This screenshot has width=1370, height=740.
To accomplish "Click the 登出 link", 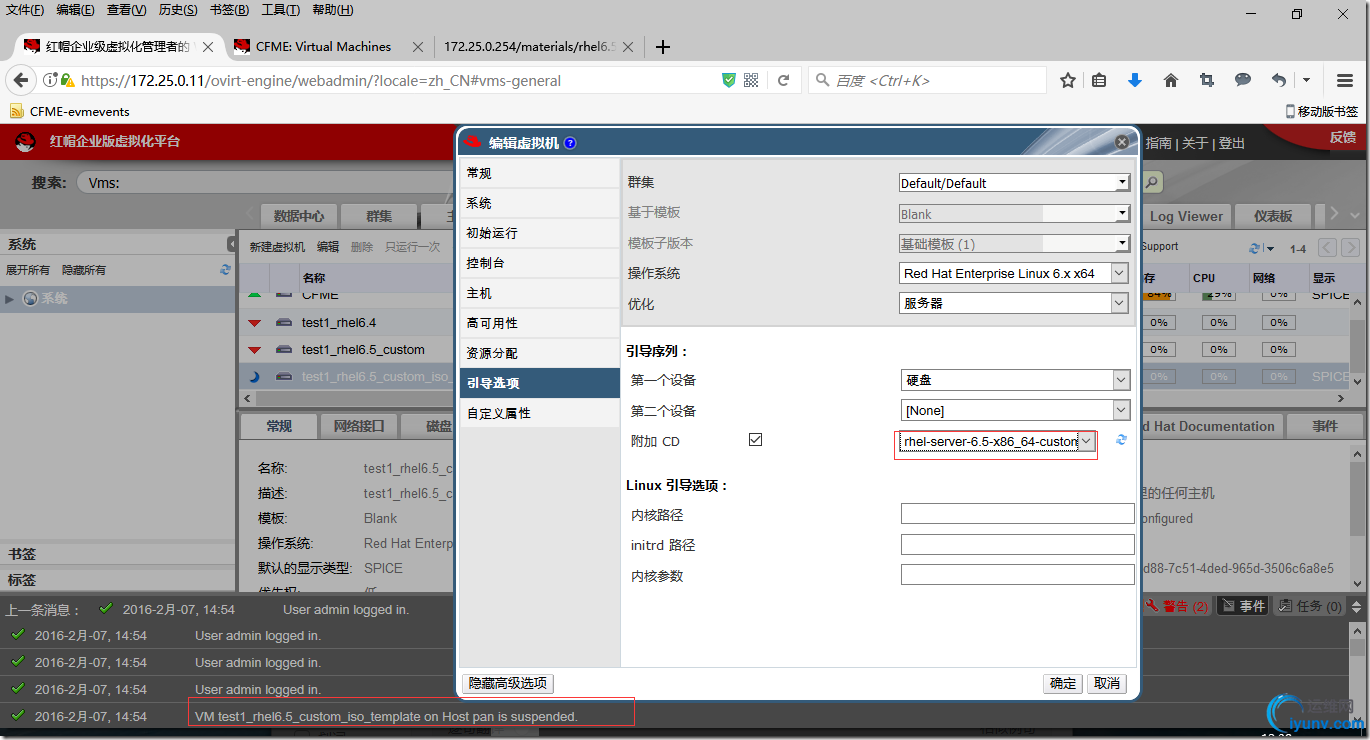I will coord(1232,143).
